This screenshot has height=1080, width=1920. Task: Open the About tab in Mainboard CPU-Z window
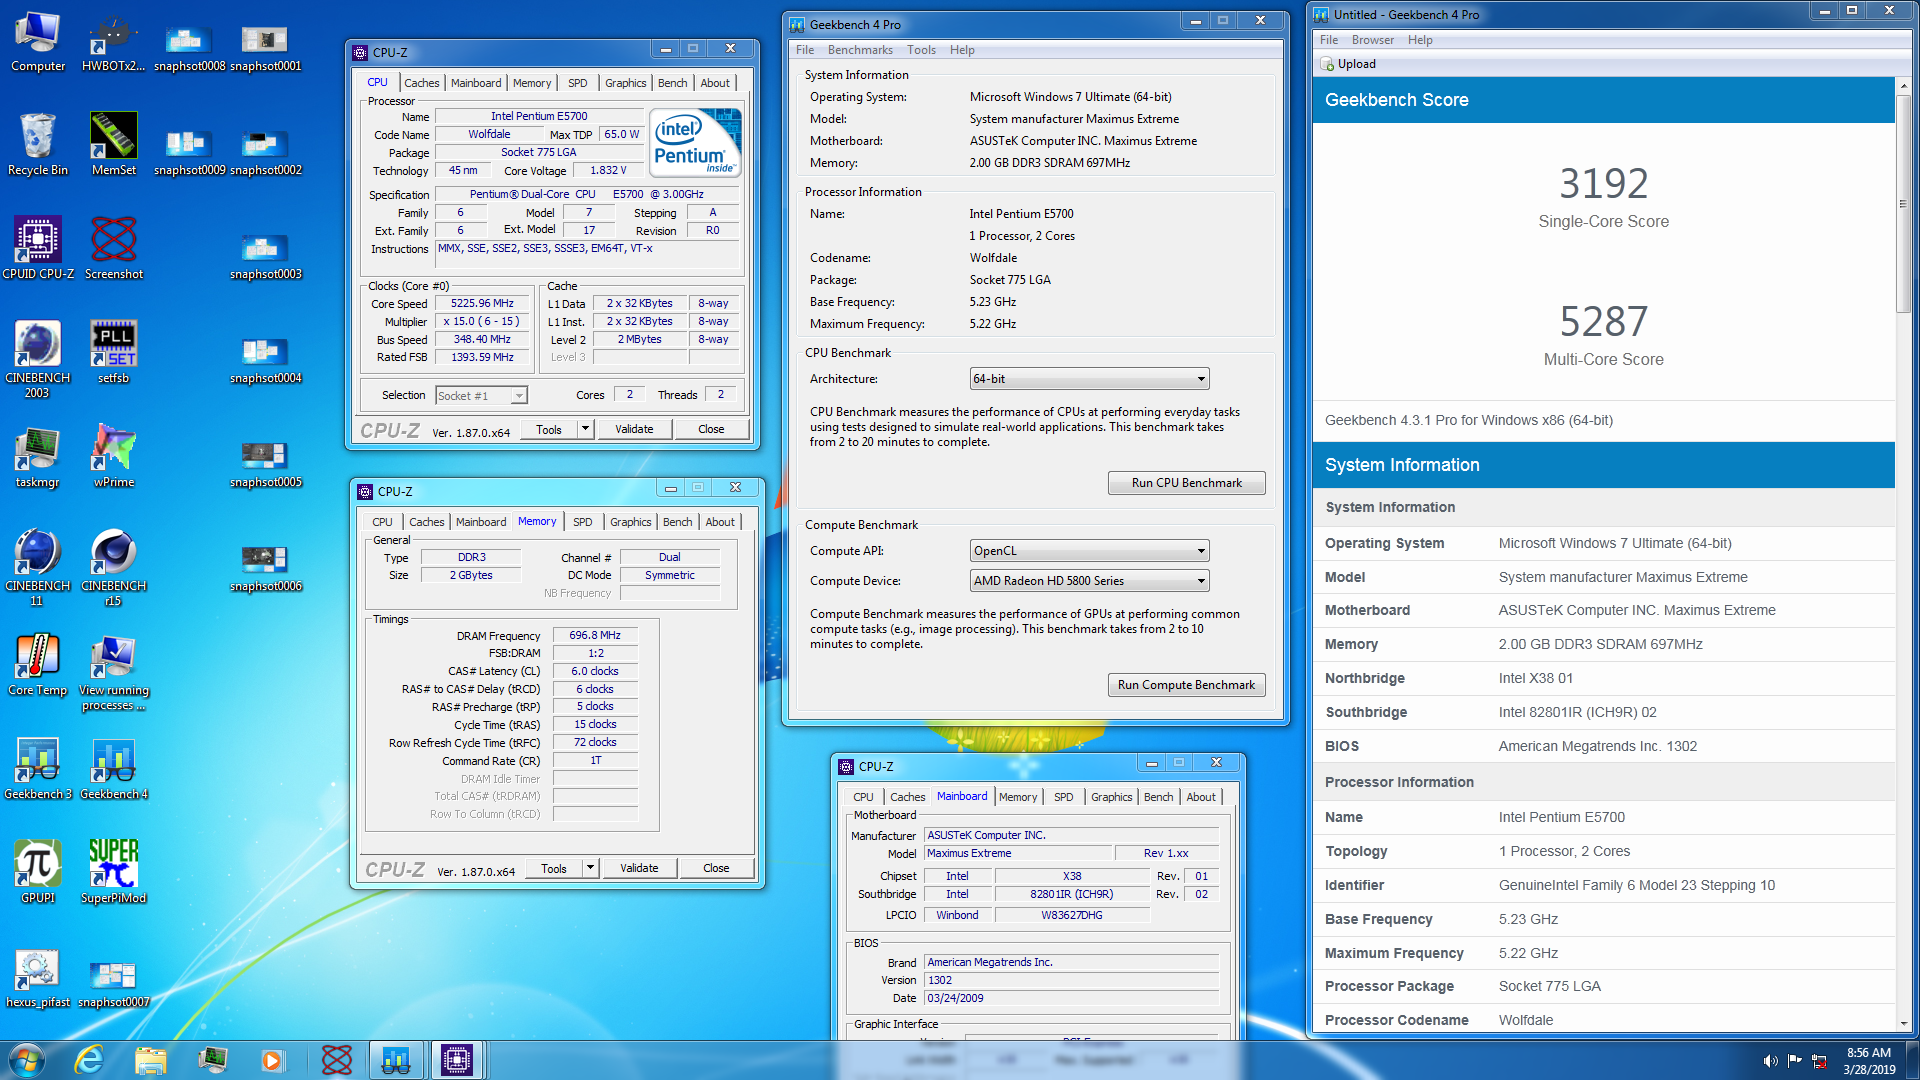tap(1201, 797)
